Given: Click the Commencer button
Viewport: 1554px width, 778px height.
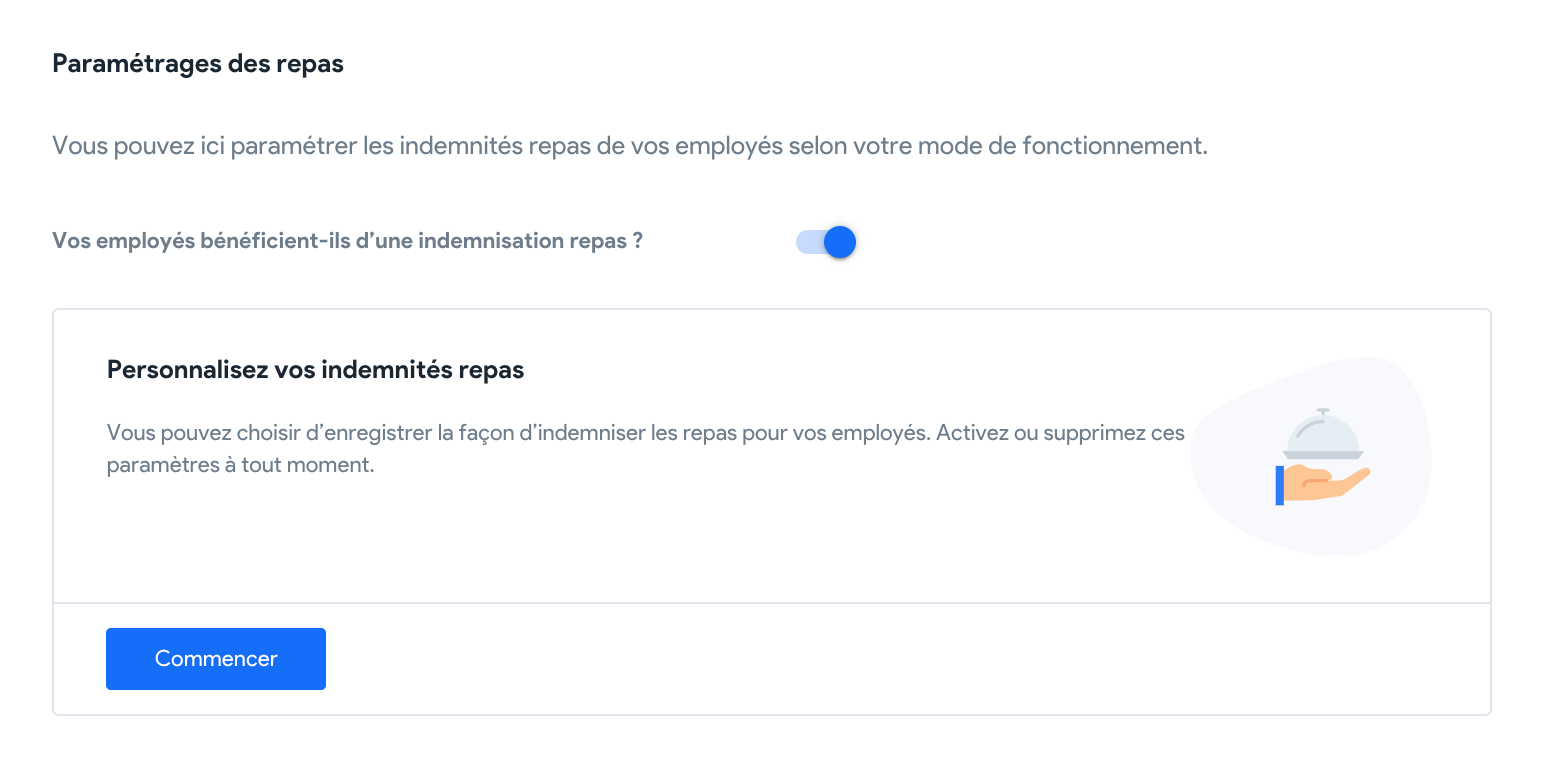Looking at the screenshot, I should 216,659.
